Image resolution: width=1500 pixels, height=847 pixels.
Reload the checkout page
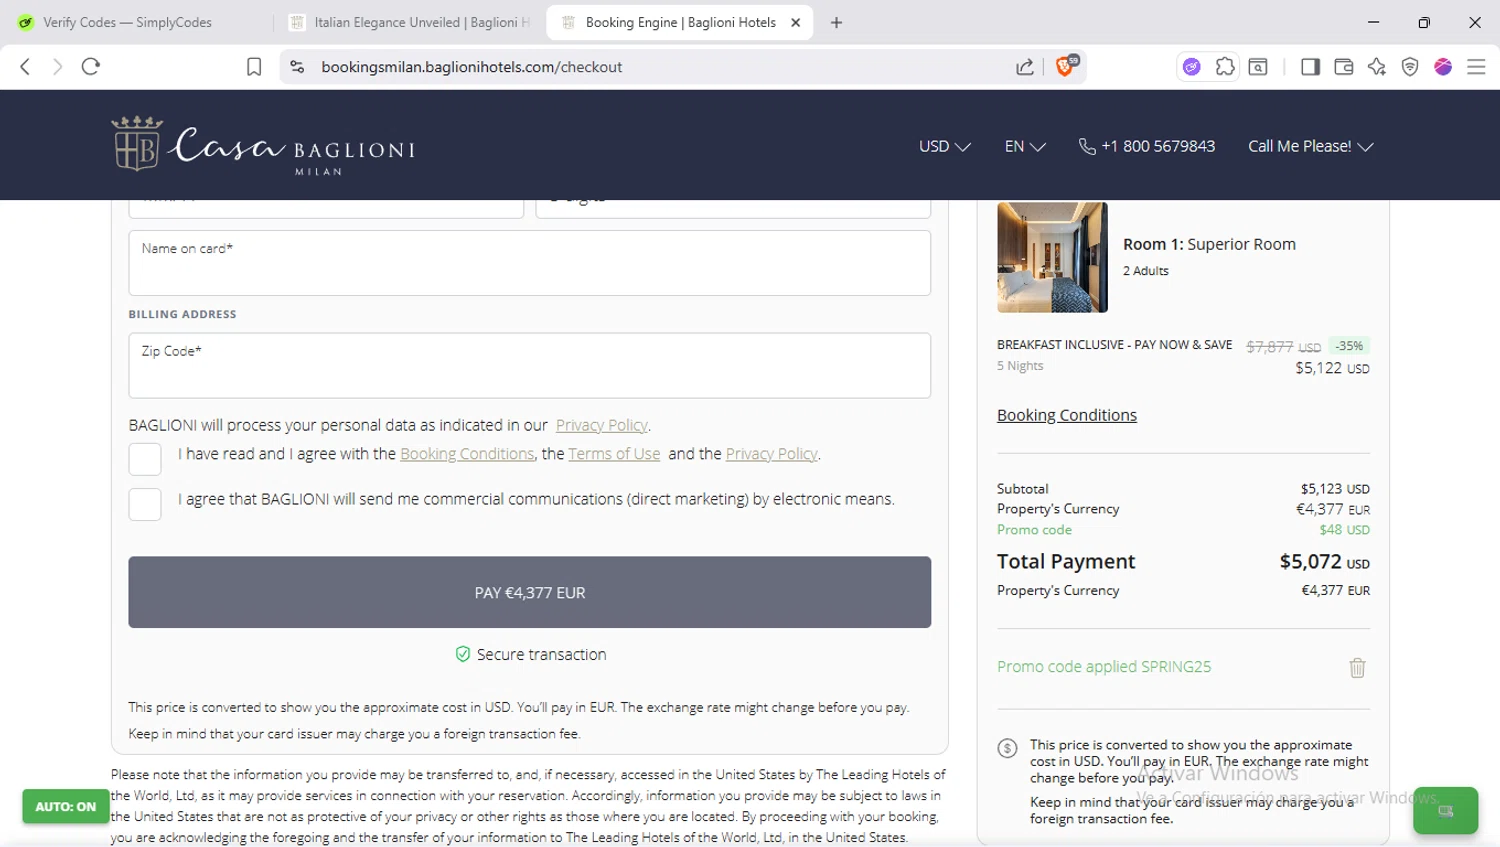(x=91, y=67)
